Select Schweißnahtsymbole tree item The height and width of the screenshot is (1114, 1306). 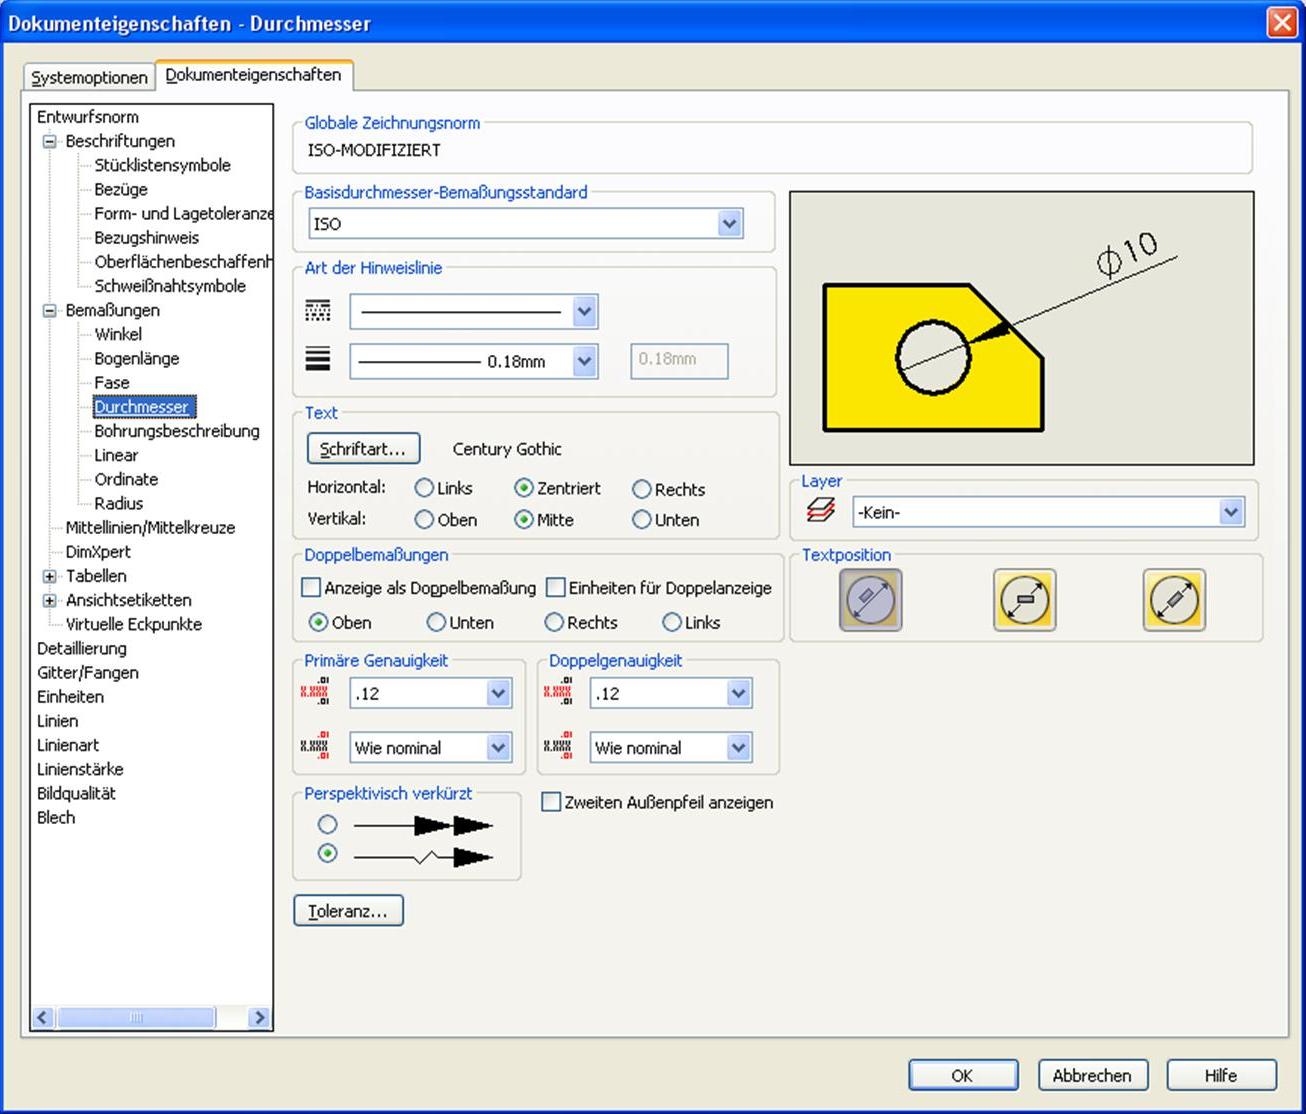170,286
